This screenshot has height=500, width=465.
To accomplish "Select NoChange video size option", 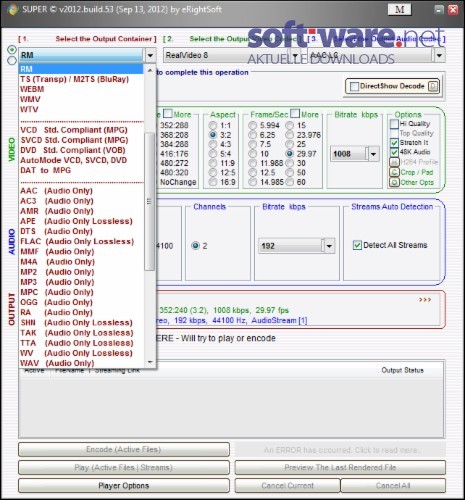I will click(x=177, y=182).
